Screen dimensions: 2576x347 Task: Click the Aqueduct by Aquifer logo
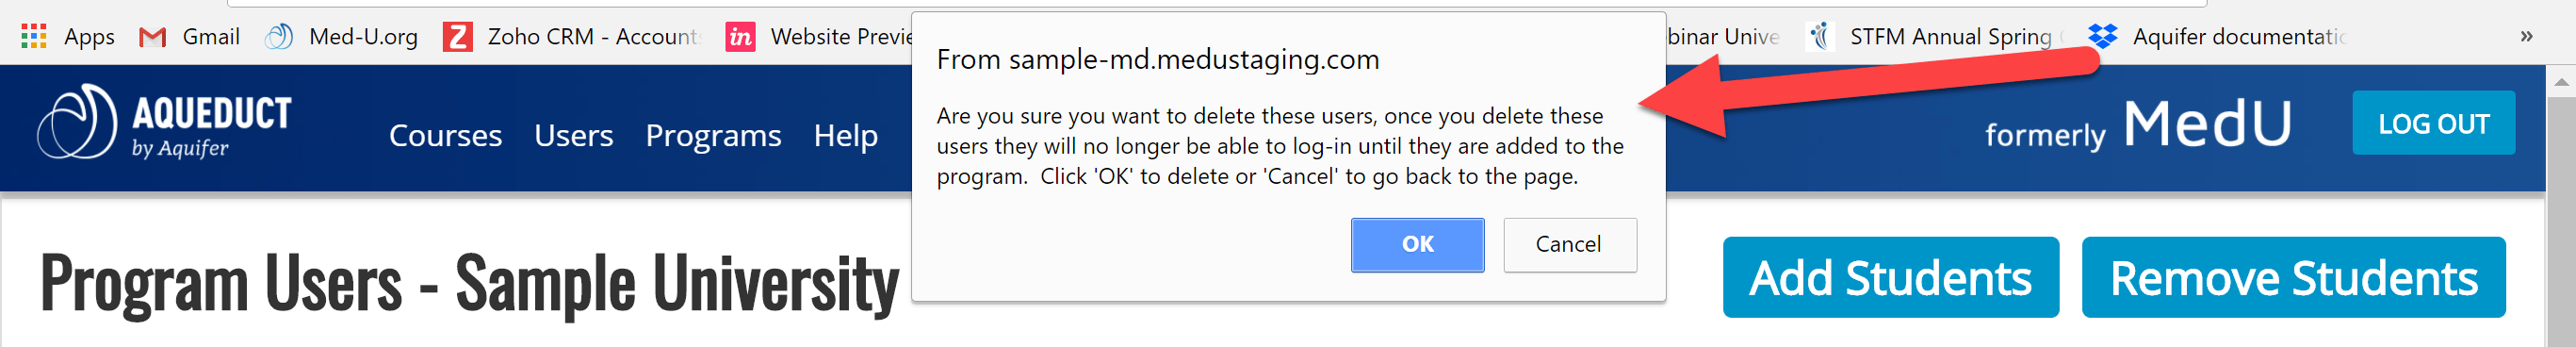click(x=165, y=123)
